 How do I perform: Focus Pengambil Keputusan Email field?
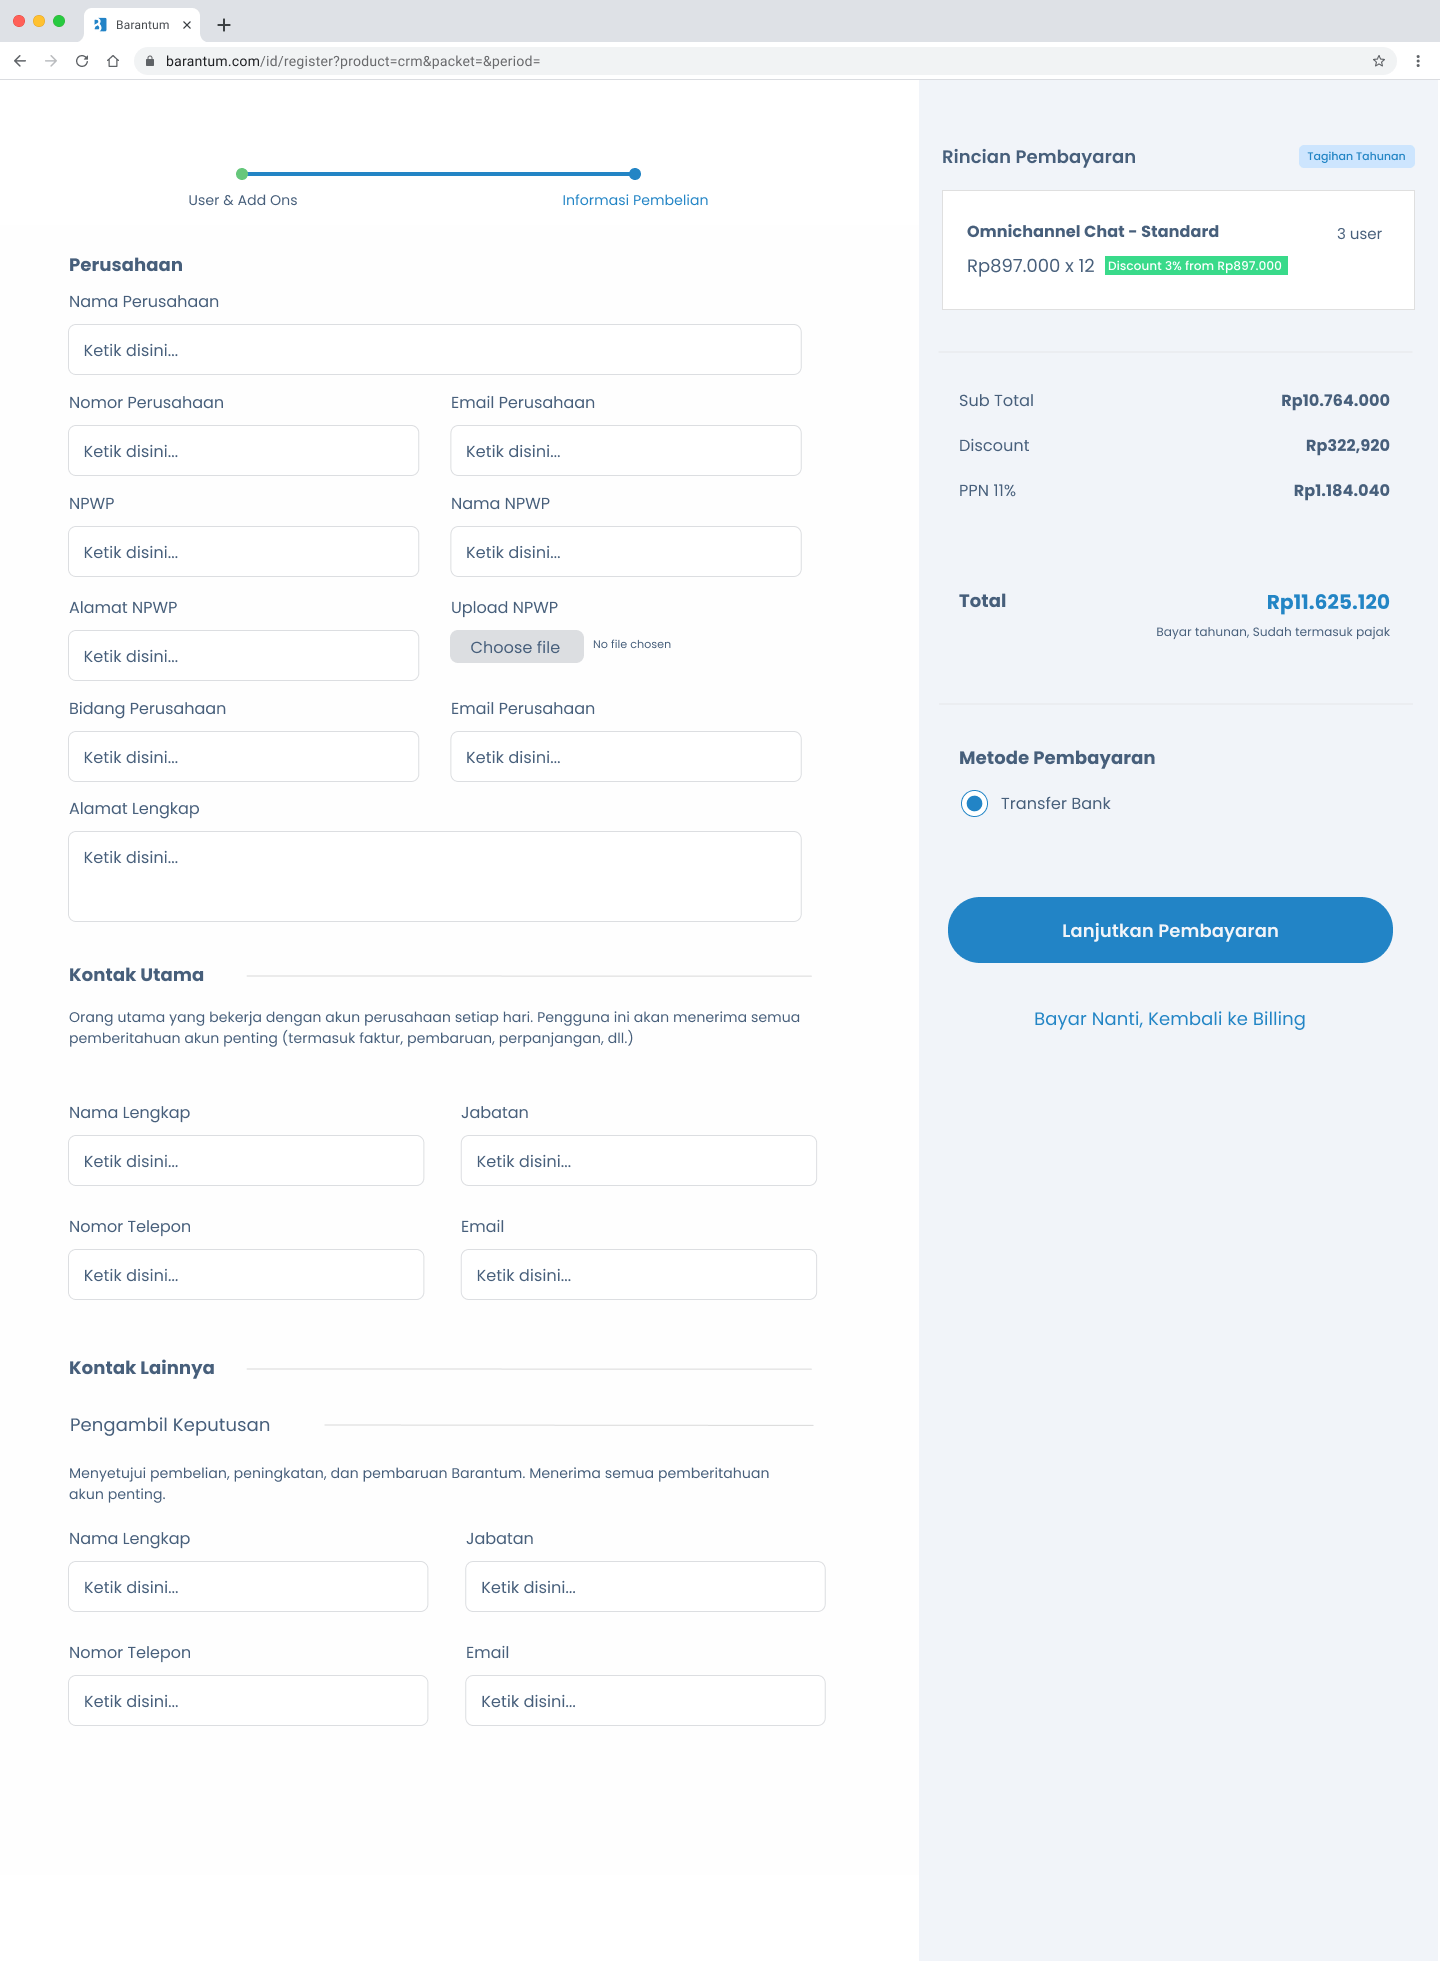[645, 1701]
